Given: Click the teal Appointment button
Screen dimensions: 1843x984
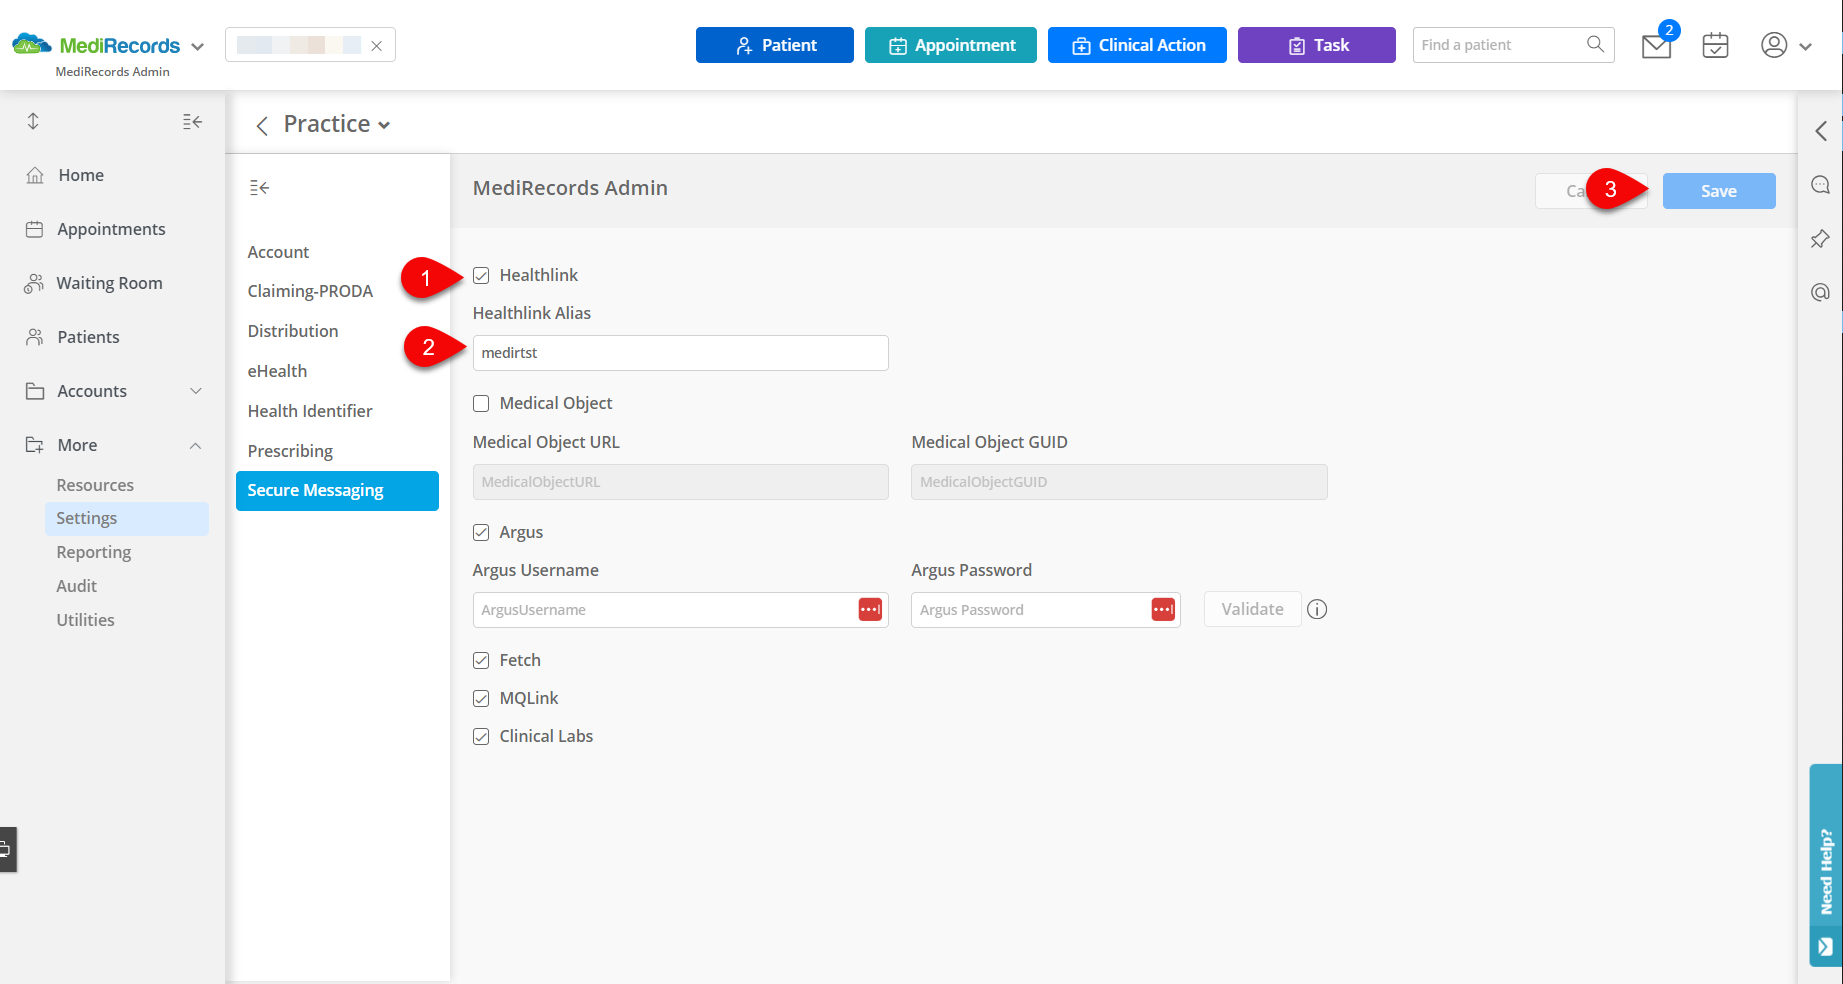Looking at the screenshot, I should click(x=951, y=45).
